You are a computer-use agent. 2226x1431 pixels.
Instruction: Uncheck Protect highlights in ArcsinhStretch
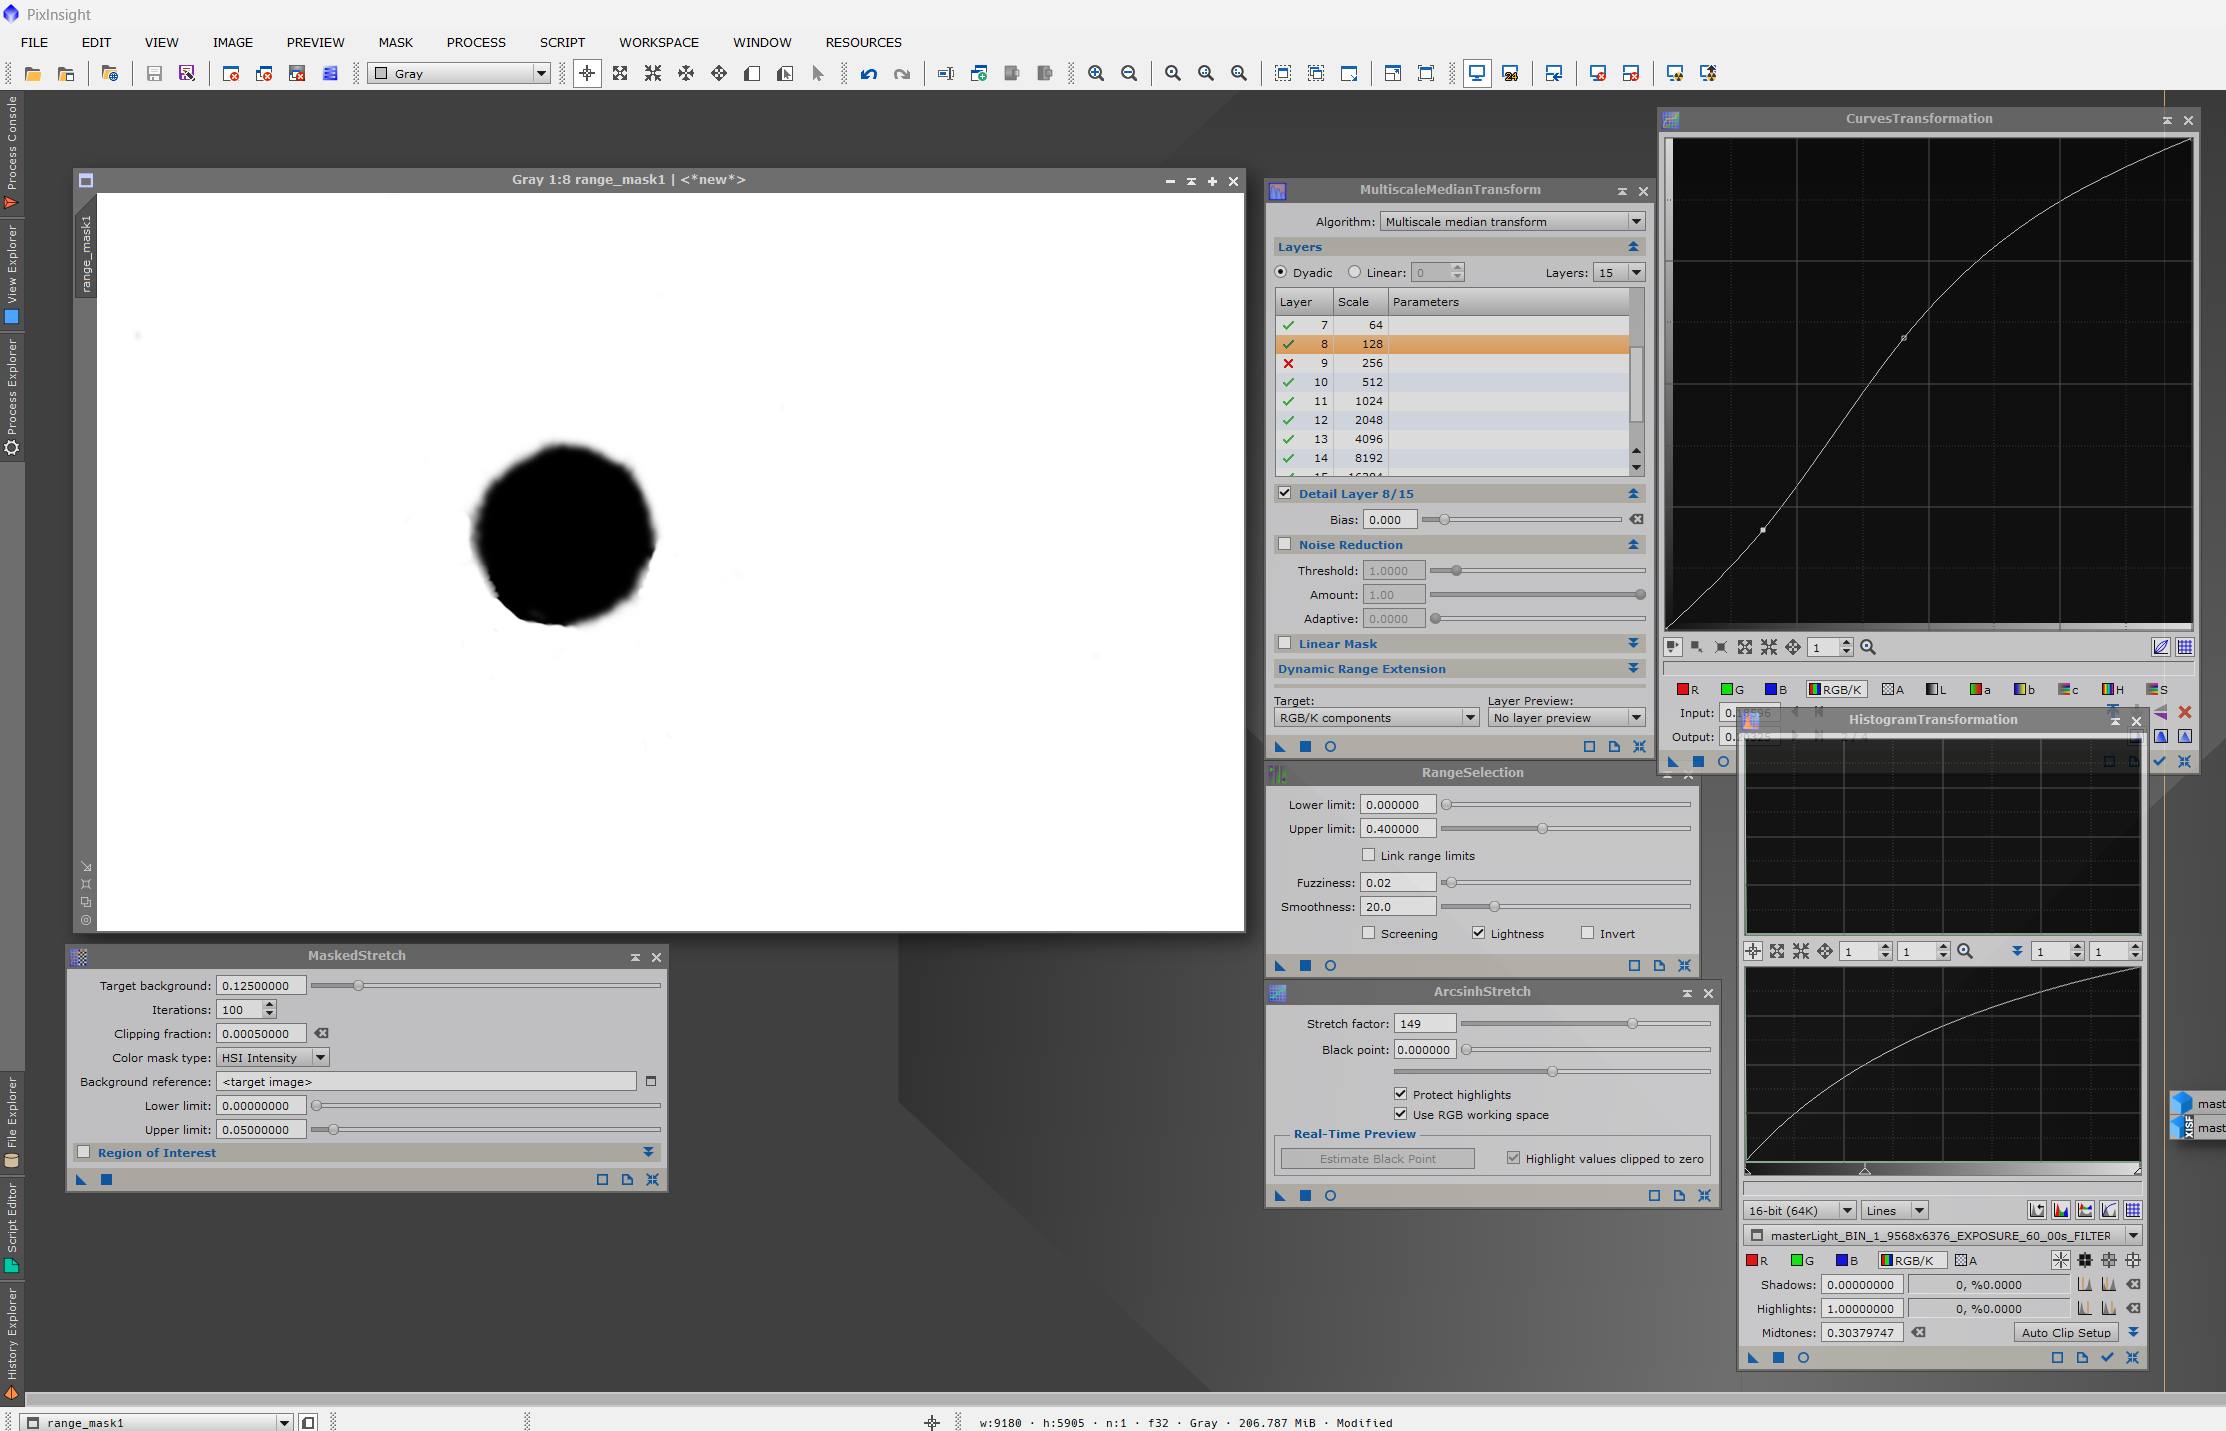point(1400,1095)
